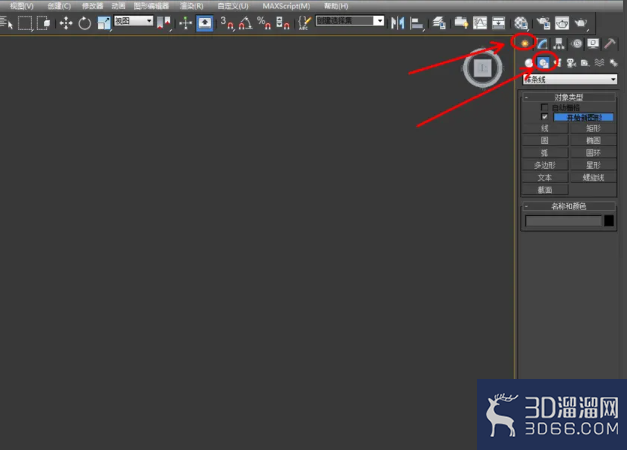Screen dimensions: 627x450
Task: Select the Helpers category icon
Action: coord(585,63)
